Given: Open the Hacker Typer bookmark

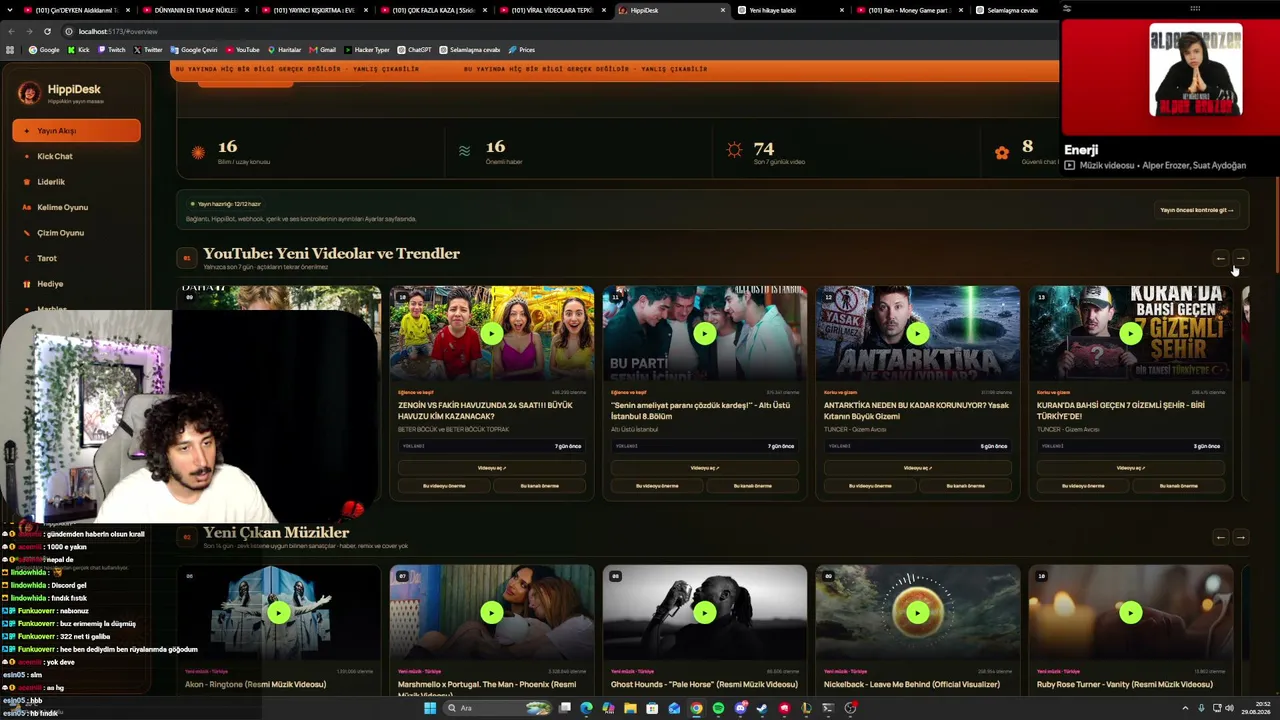Looking at the screenshot, I should coord(367,50).
